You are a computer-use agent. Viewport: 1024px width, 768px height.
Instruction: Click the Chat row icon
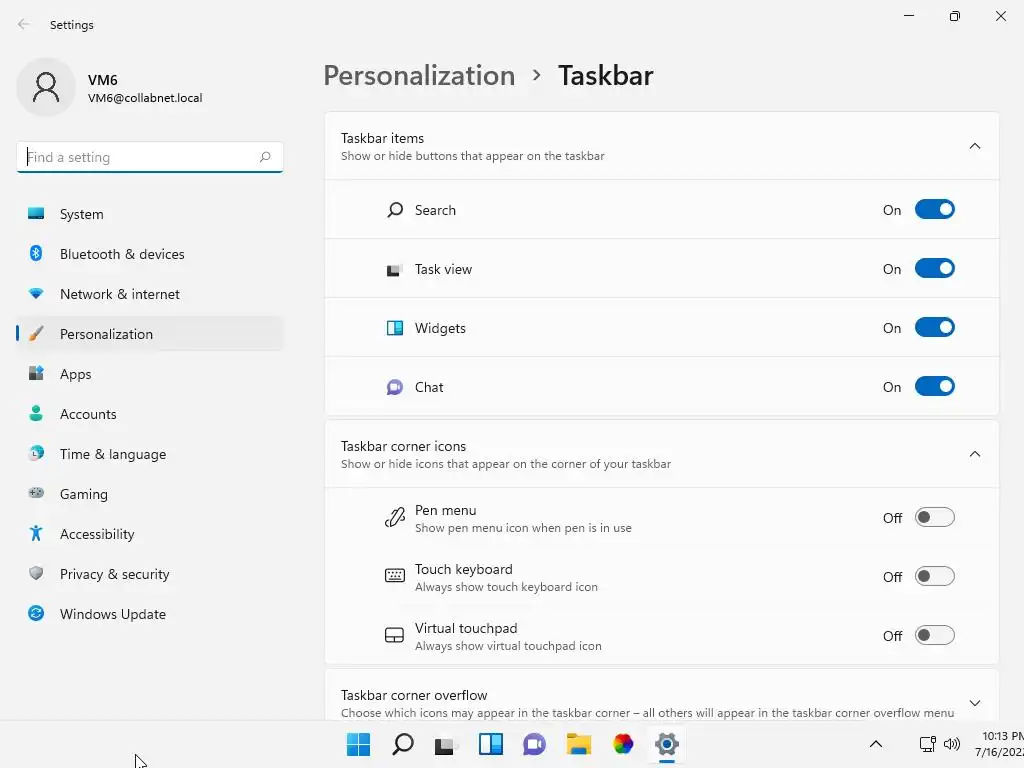pyautogui.click(x=394, y=387)
